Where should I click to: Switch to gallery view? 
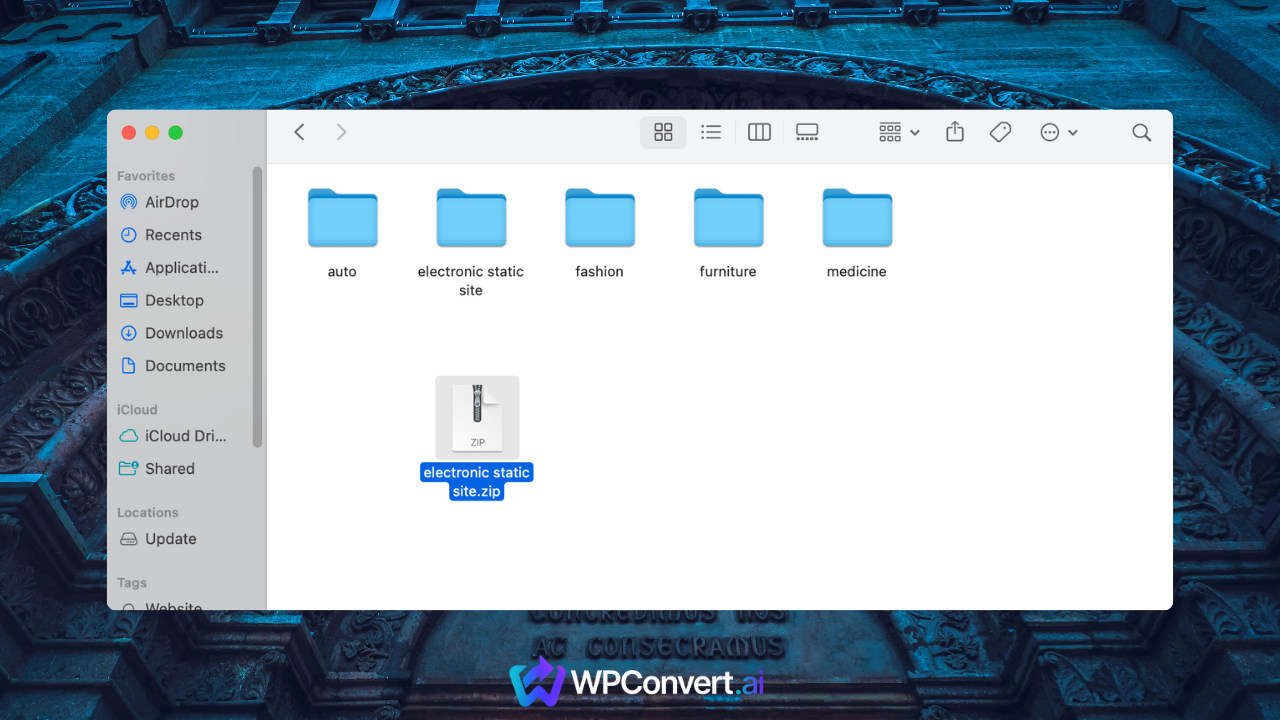tap(807, 132)
